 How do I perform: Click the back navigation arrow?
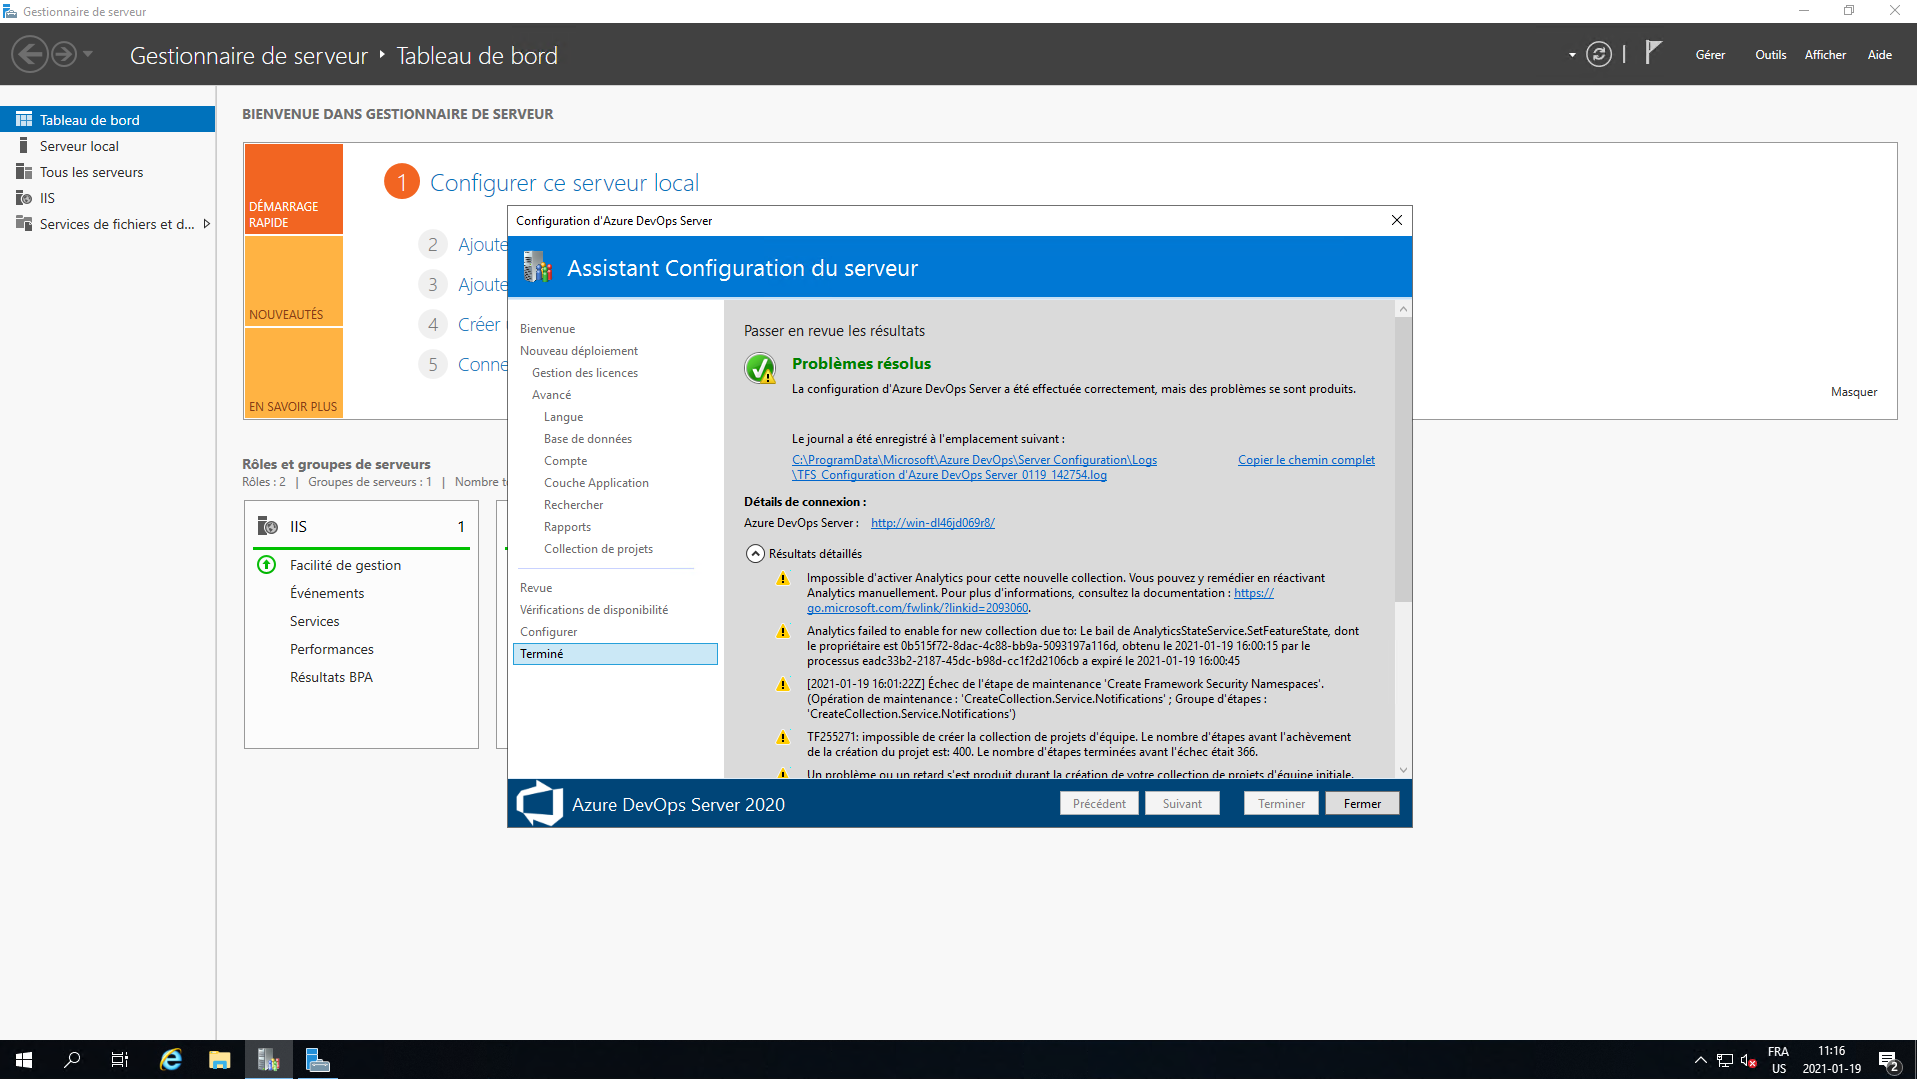(x=30, y=55)
